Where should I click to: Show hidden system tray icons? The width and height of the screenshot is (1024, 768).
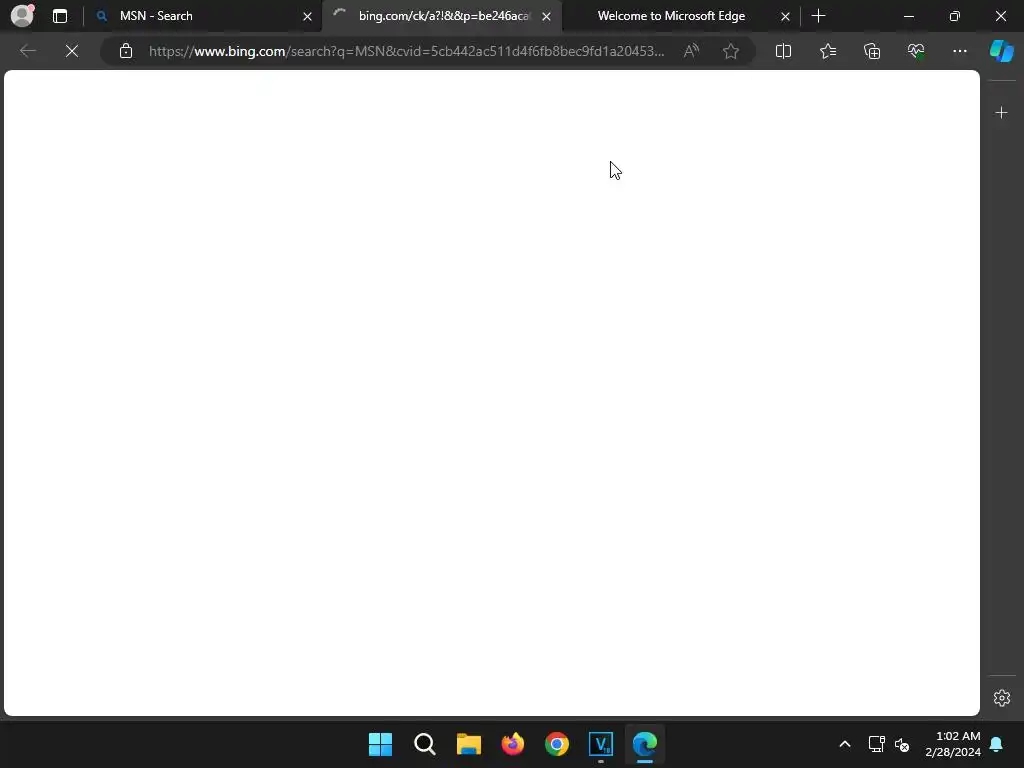pos(844,744)
